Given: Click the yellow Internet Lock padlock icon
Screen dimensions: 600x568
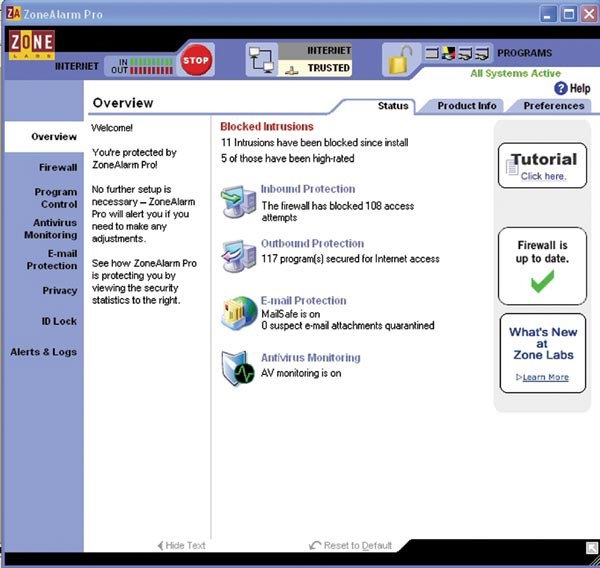Looking at the screenshot, I should (399, 60).
